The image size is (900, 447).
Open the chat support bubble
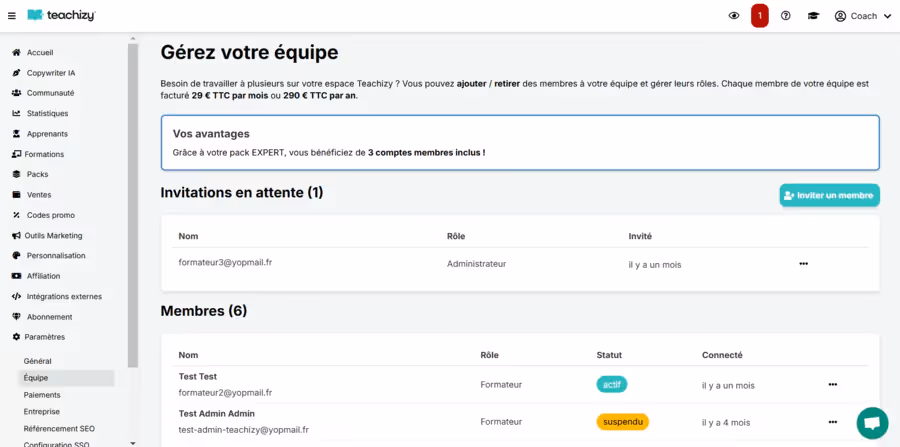coord(872,423)
